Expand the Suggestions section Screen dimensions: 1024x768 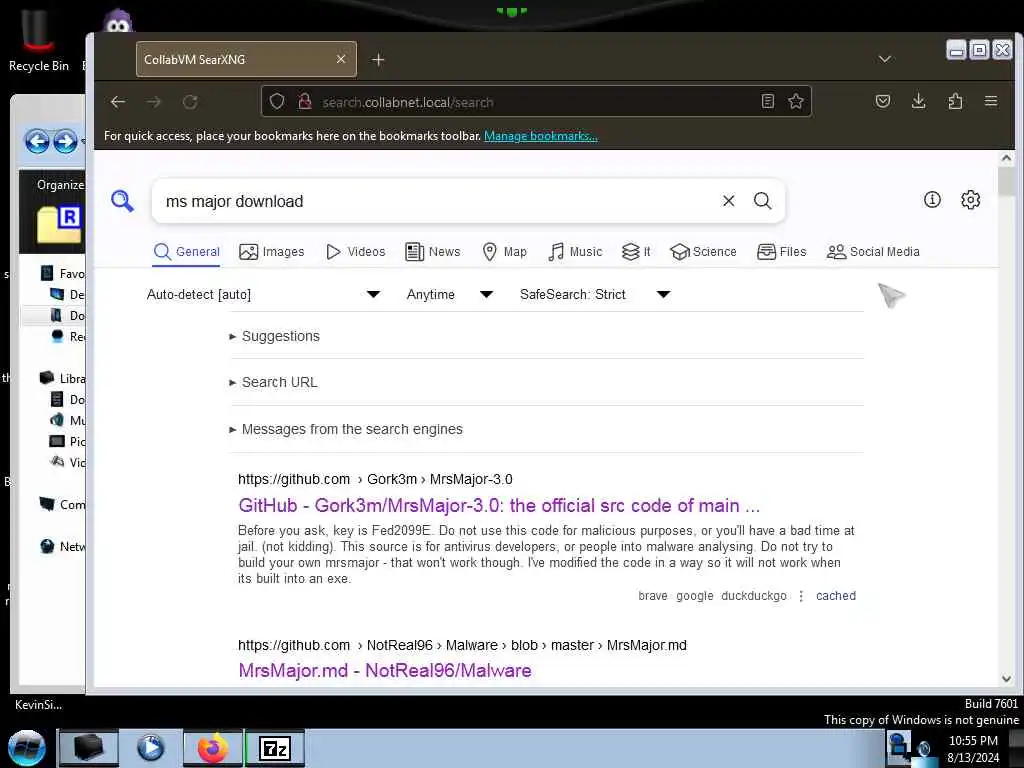pos(274,336)
